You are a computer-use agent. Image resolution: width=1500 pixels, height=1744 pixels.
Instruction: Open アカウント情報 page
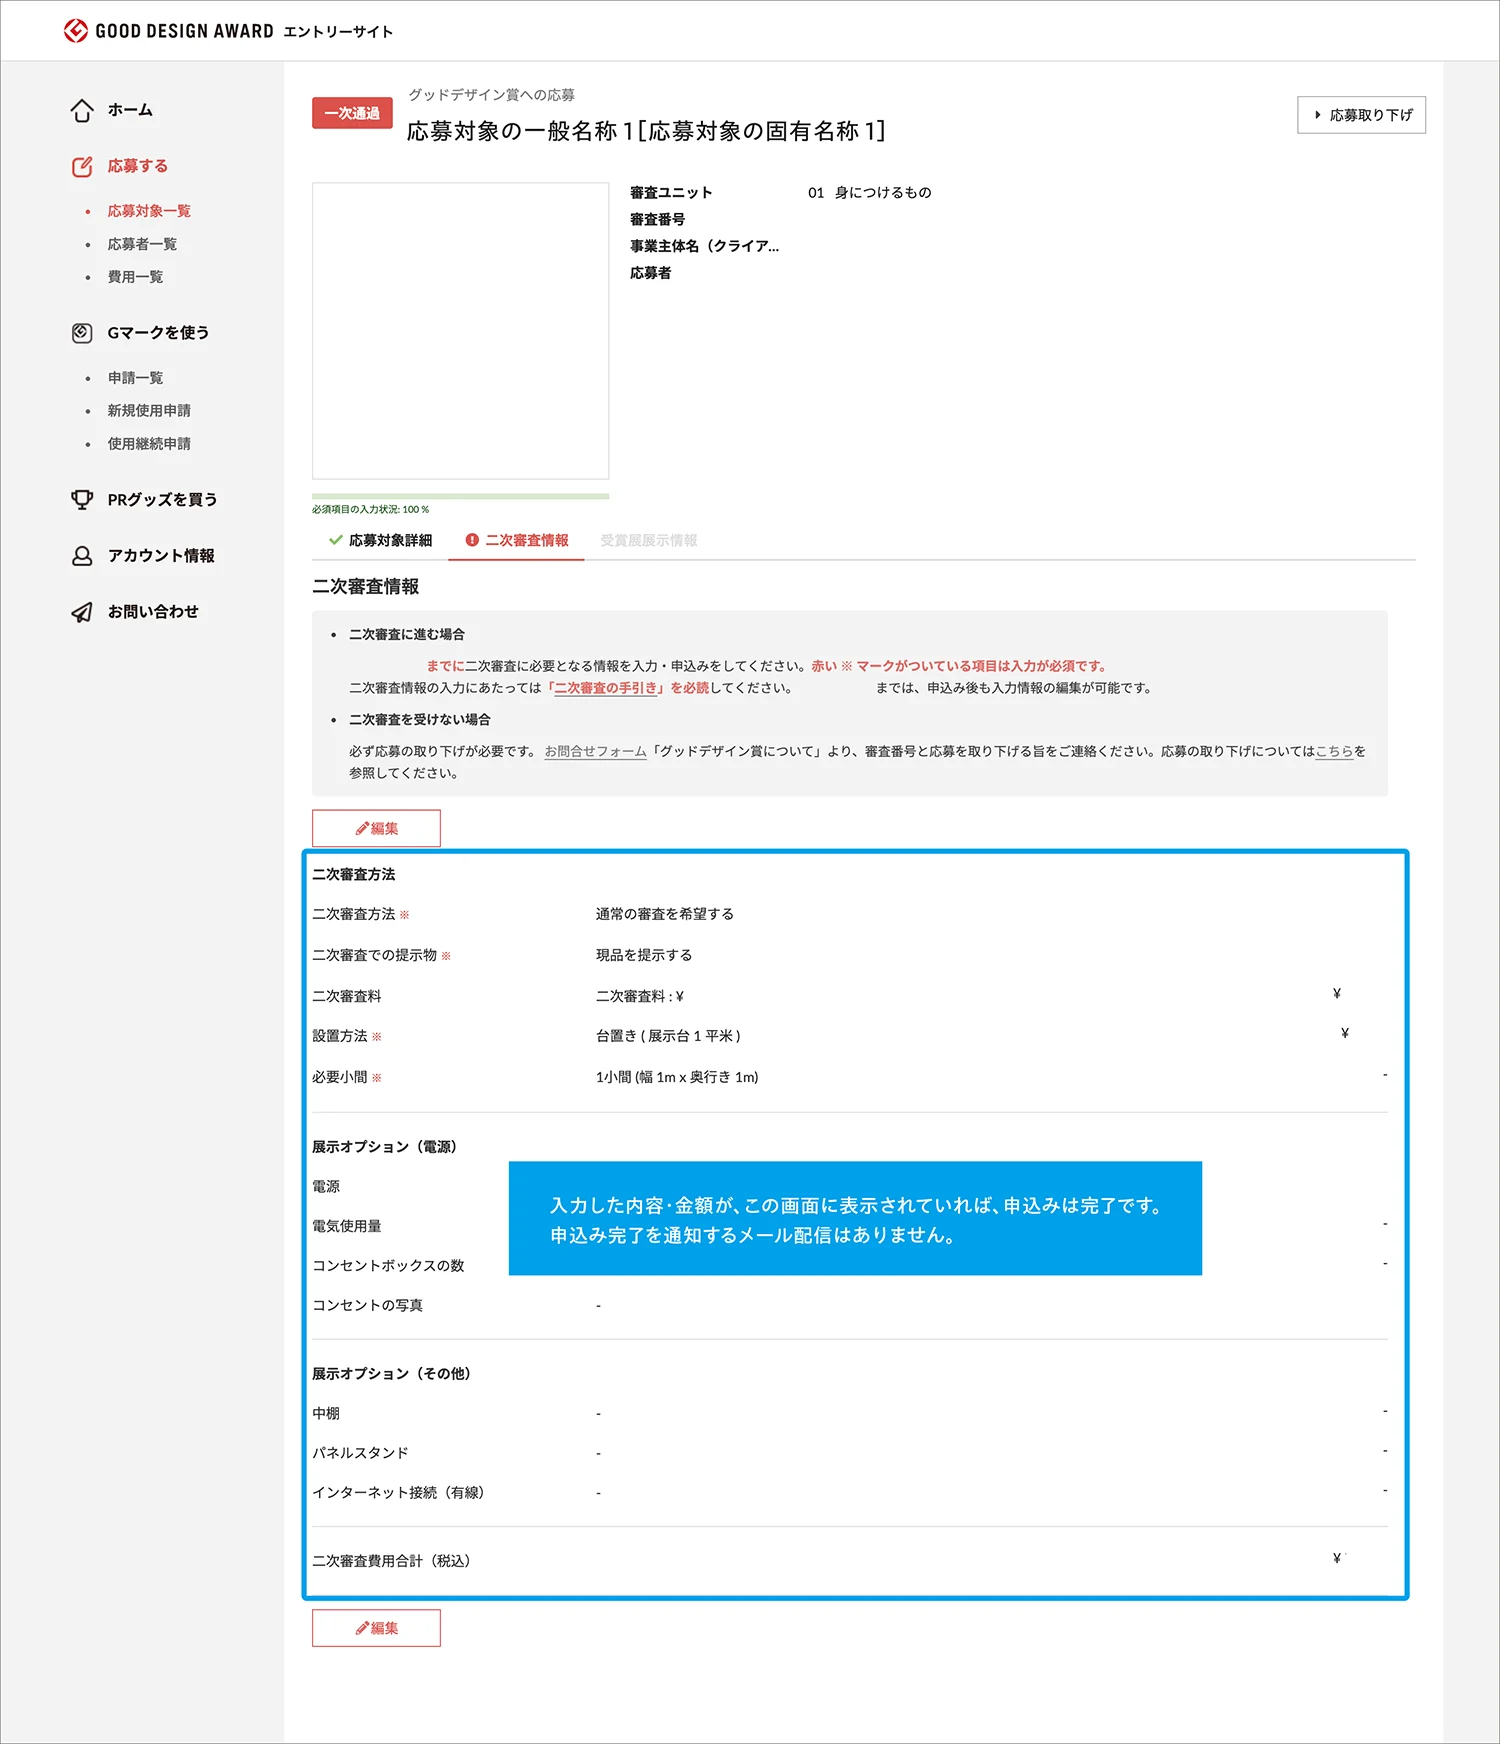(161, 555)
